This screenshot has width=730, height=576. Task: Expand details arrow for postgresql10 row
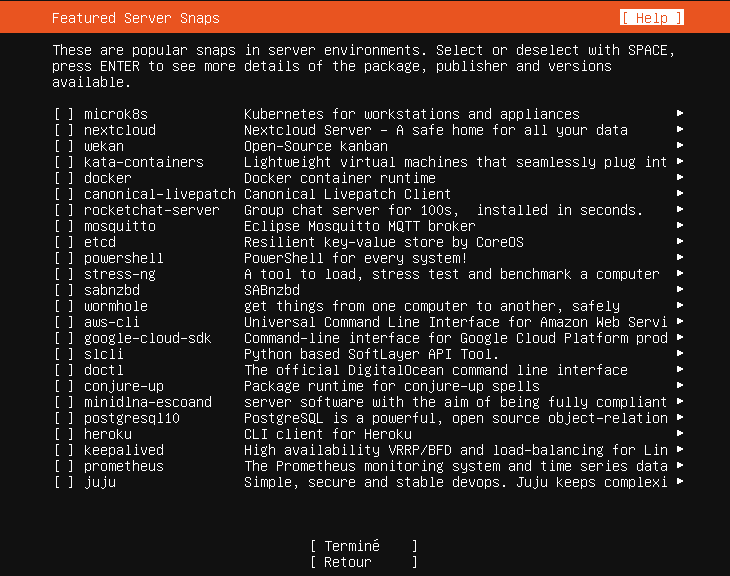[x=680, y=417]
